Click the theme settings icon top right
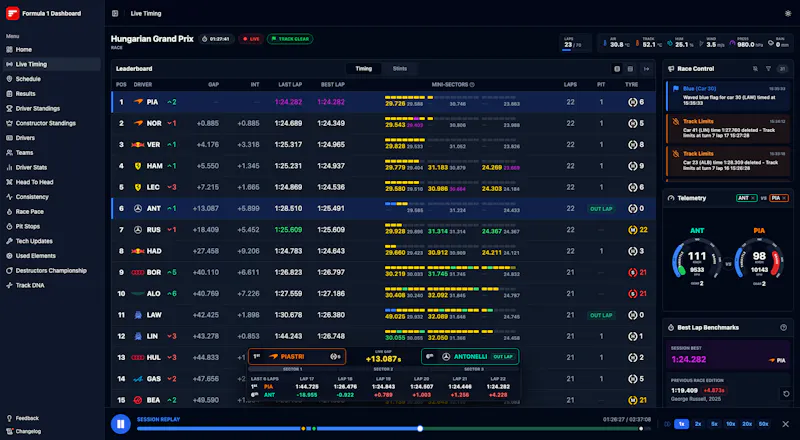 788,14
